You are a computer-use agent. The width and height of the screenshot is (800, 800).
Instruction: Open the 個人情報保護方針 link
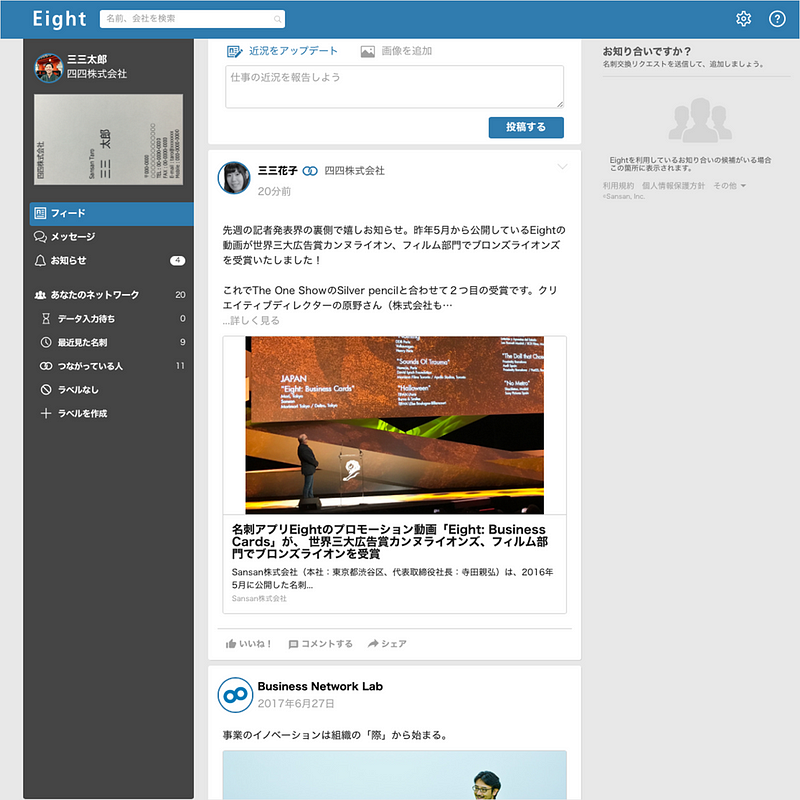pos(673,186)
